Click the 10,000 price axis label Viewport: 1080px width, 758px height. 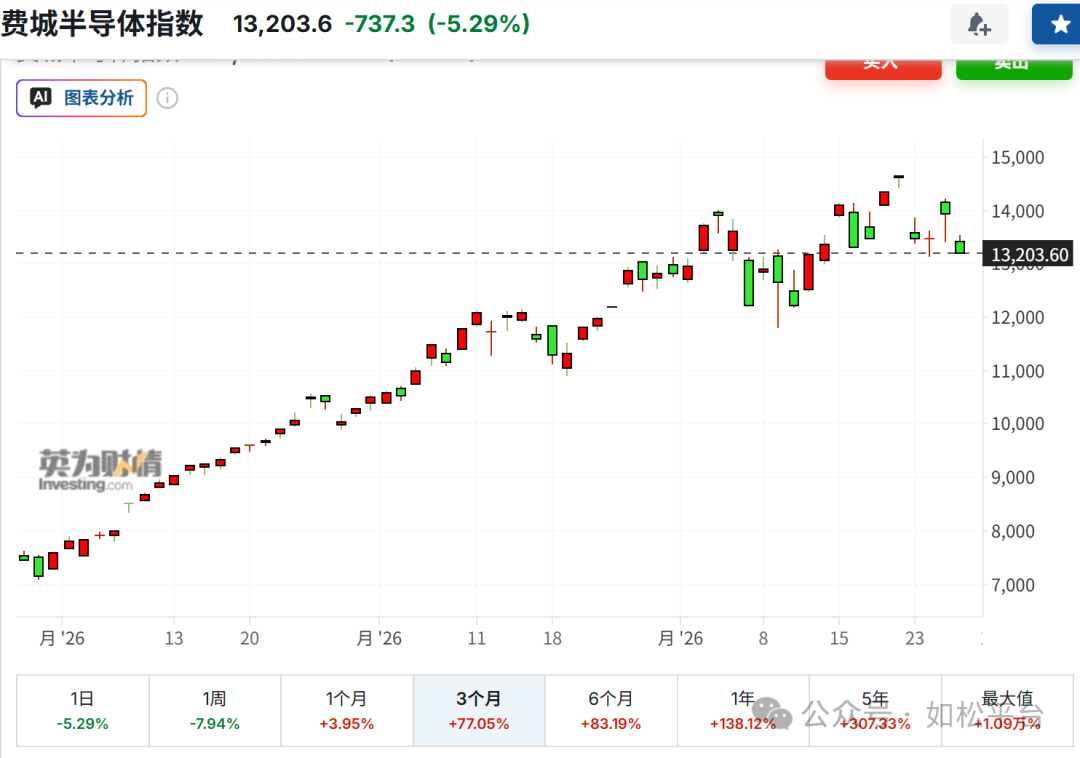tap(1017, 424)
